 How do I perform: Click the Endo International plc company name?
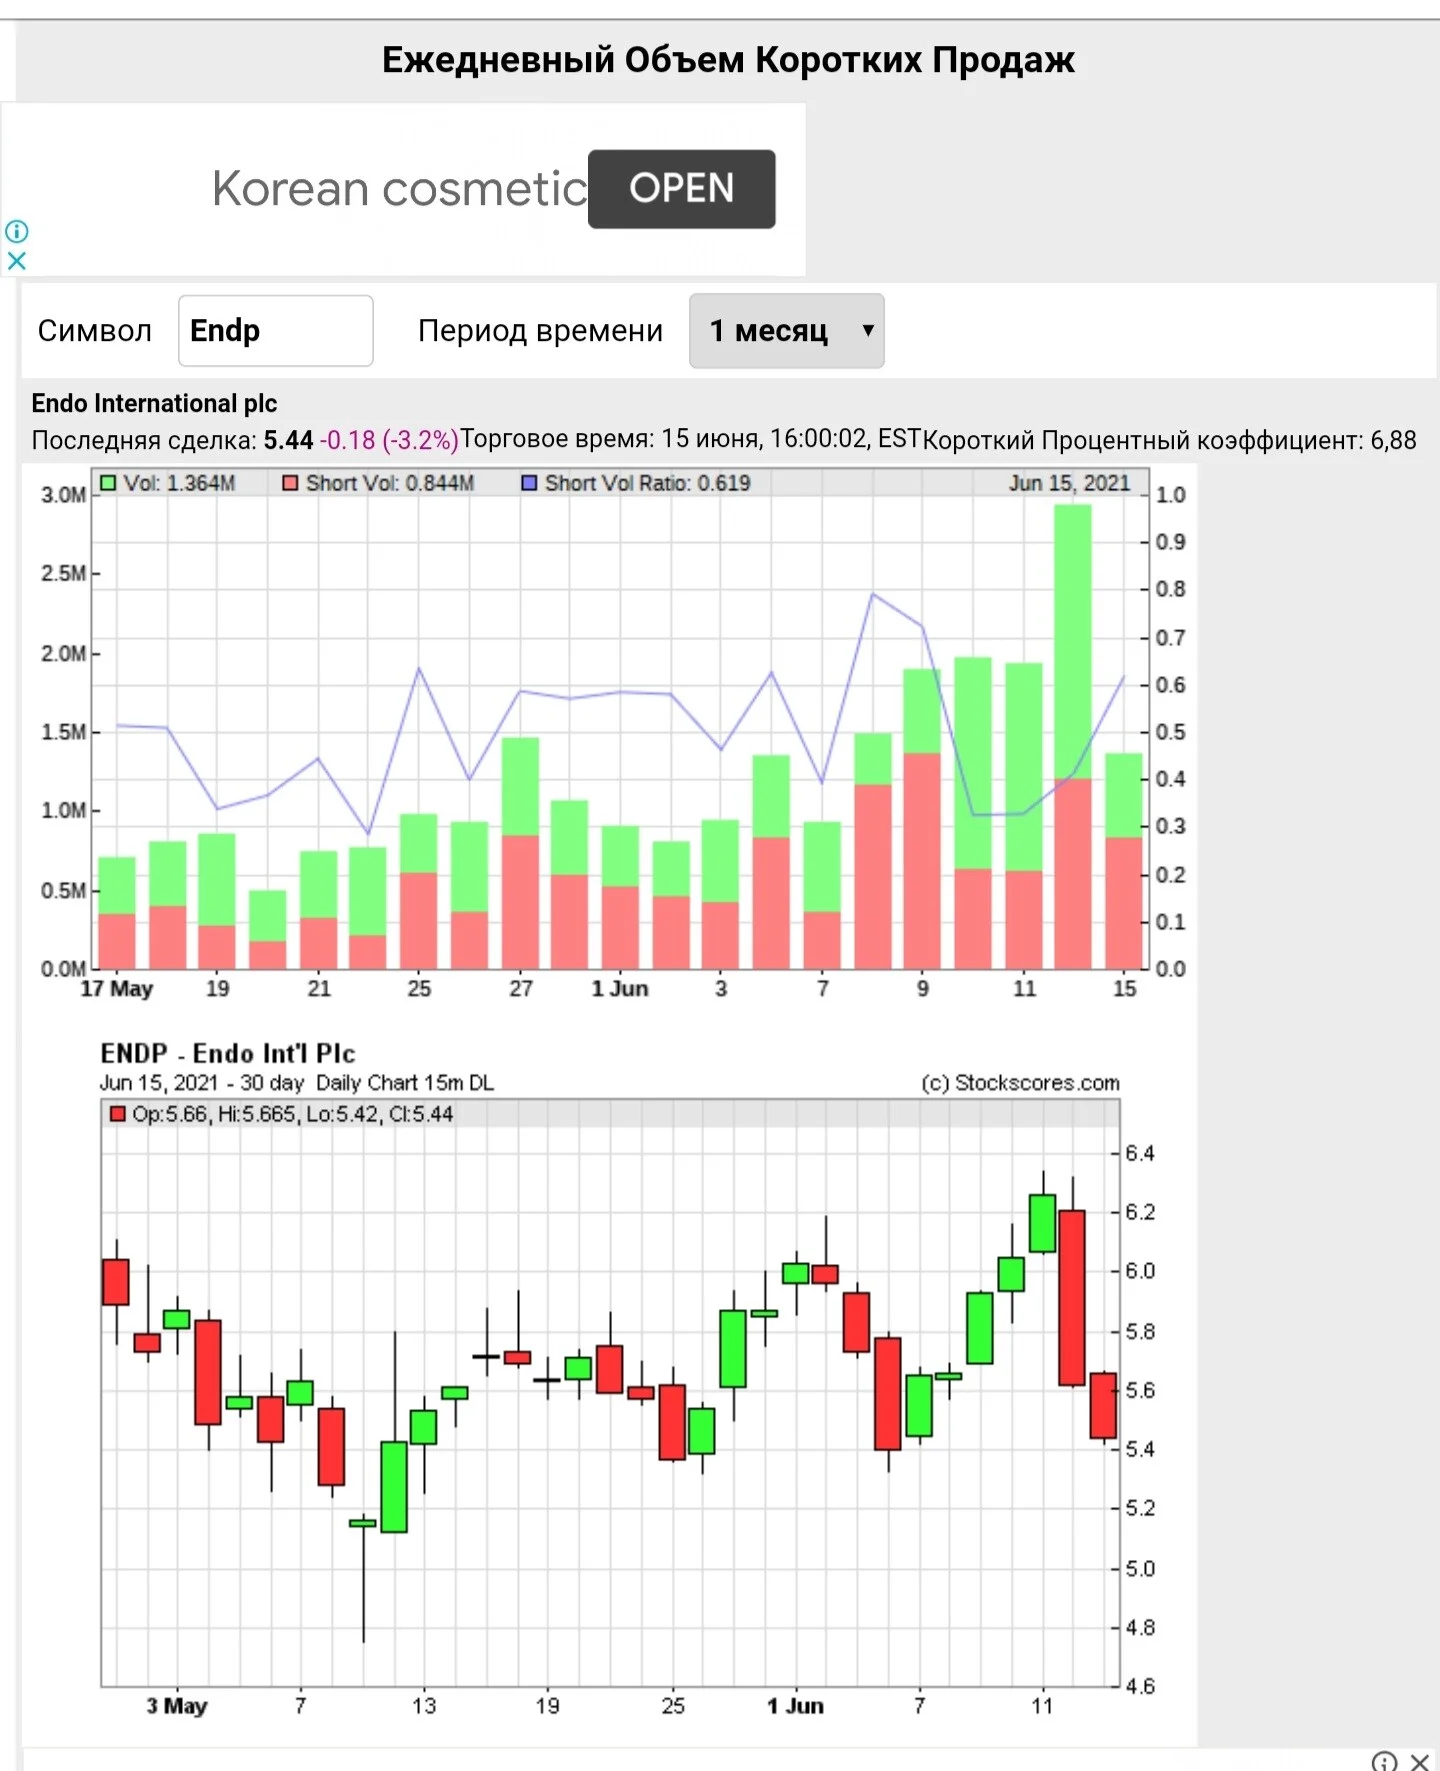pos(154,404)
